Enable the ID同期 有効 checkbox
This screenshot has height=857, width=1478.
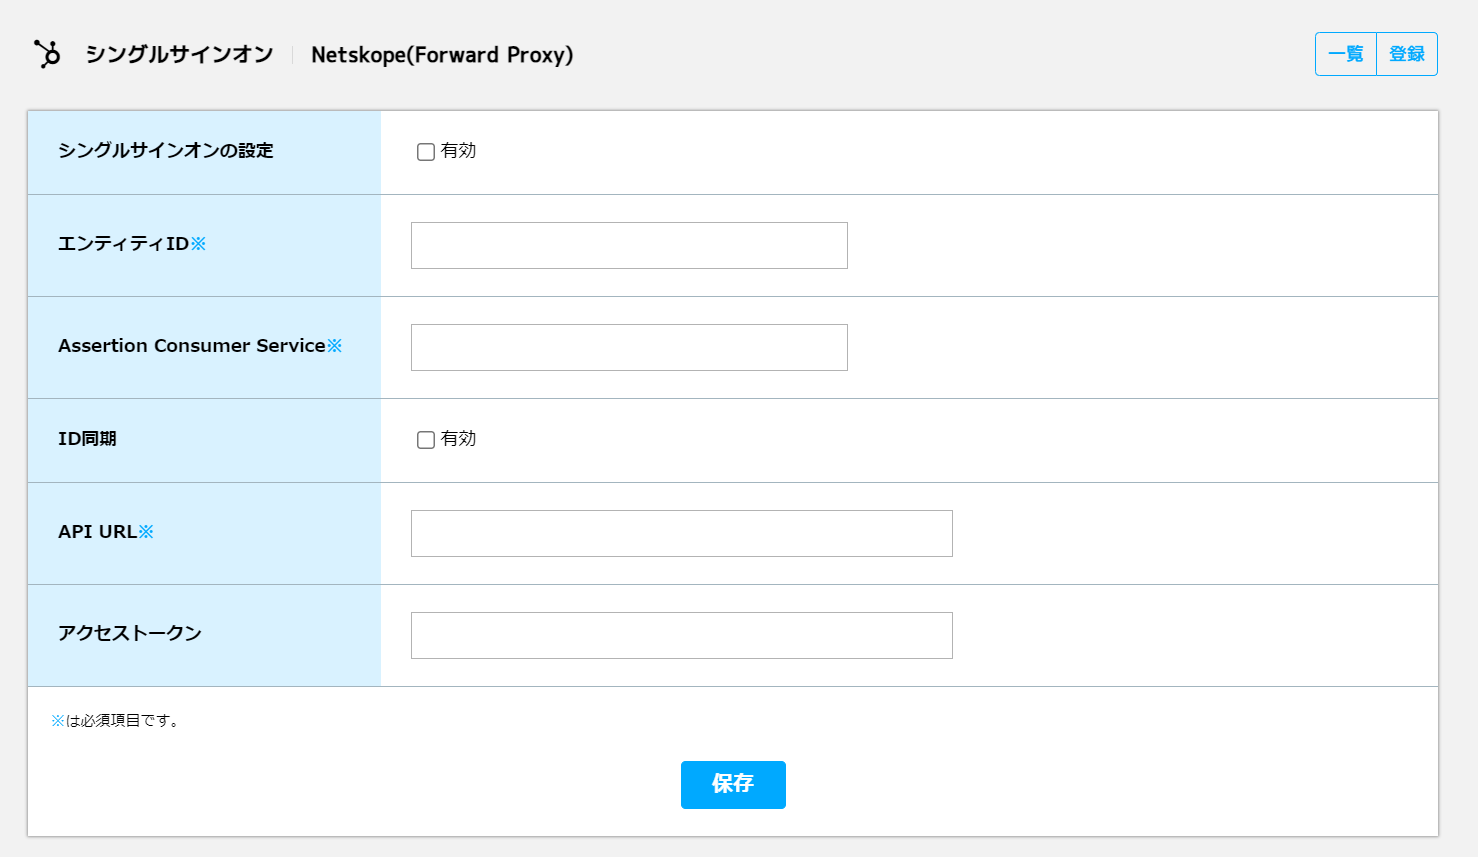click(x=426, y=440)
